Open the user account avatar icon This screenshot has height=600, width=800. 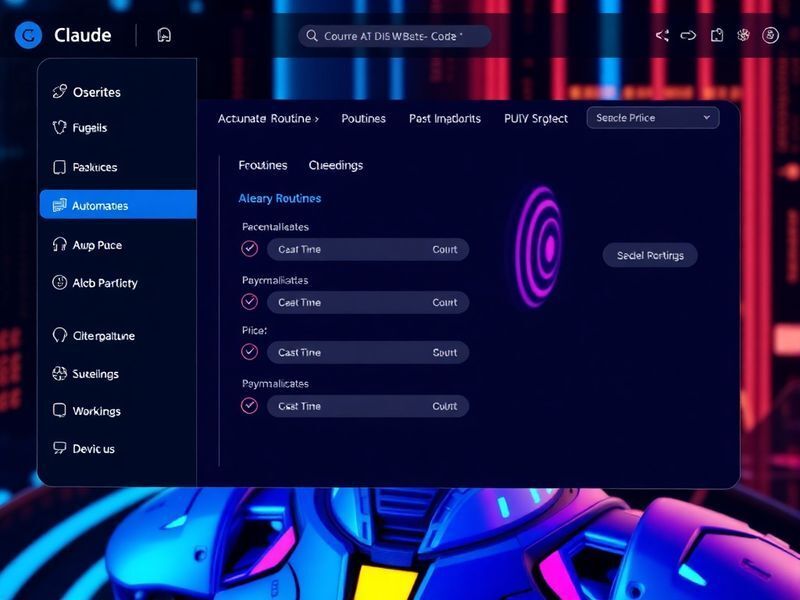click(770, 34)
